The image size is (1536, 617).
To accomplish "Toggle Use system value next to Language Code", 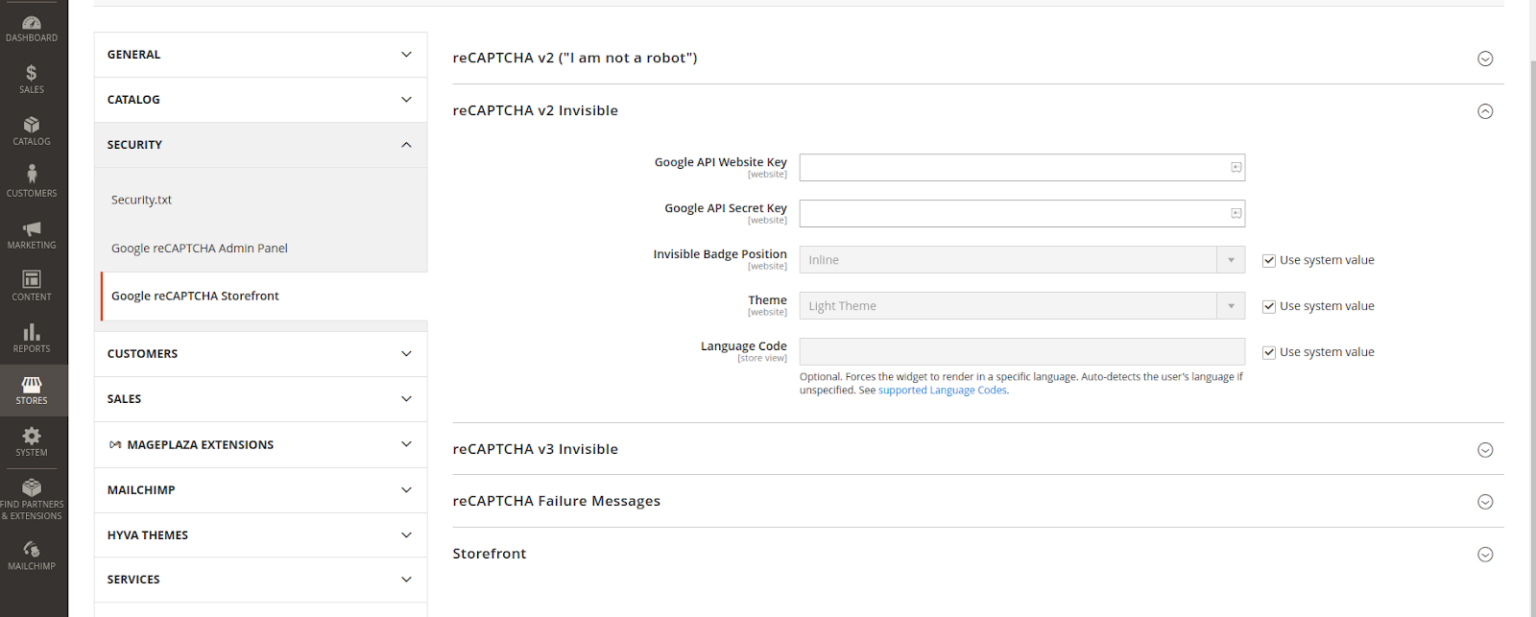I will [x=1268, y=351].
